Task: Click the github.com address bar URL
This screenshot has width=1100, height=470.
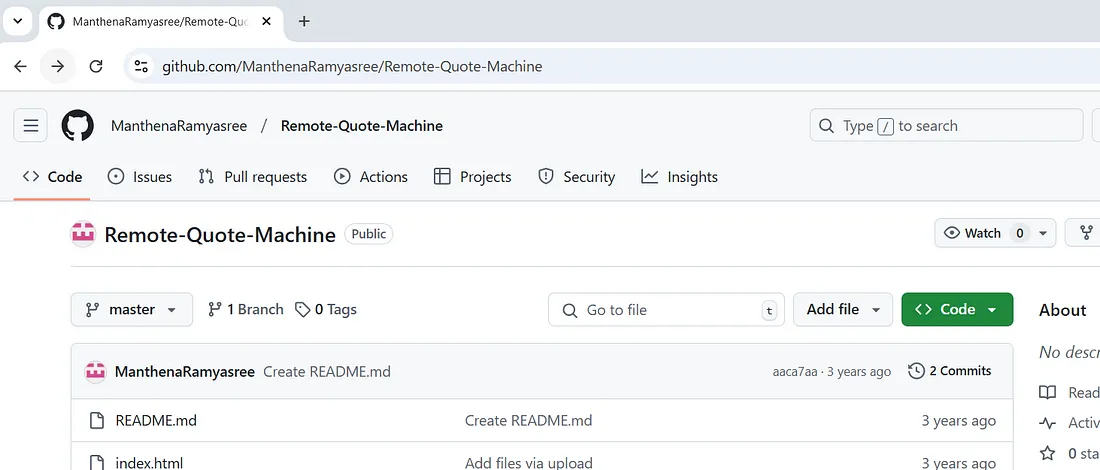Action: (352, 67)
